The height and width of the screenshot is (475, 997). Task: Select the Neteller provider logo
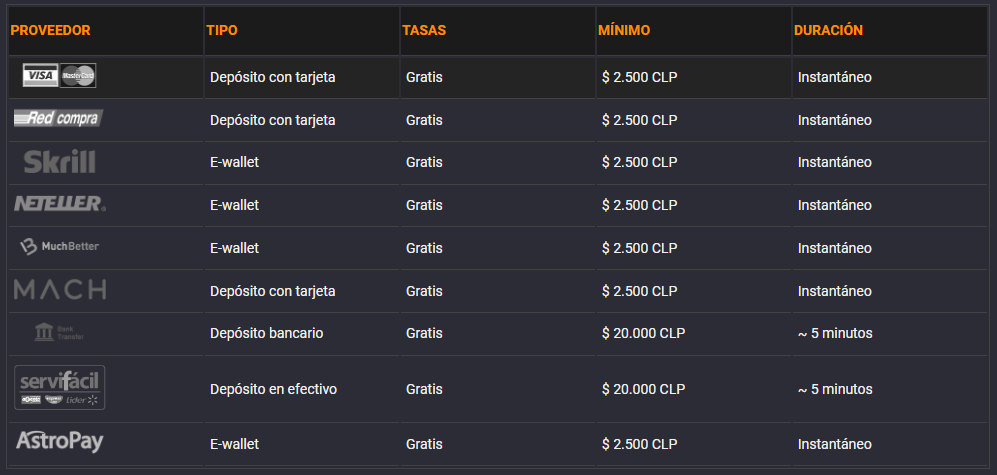(60, 203)
